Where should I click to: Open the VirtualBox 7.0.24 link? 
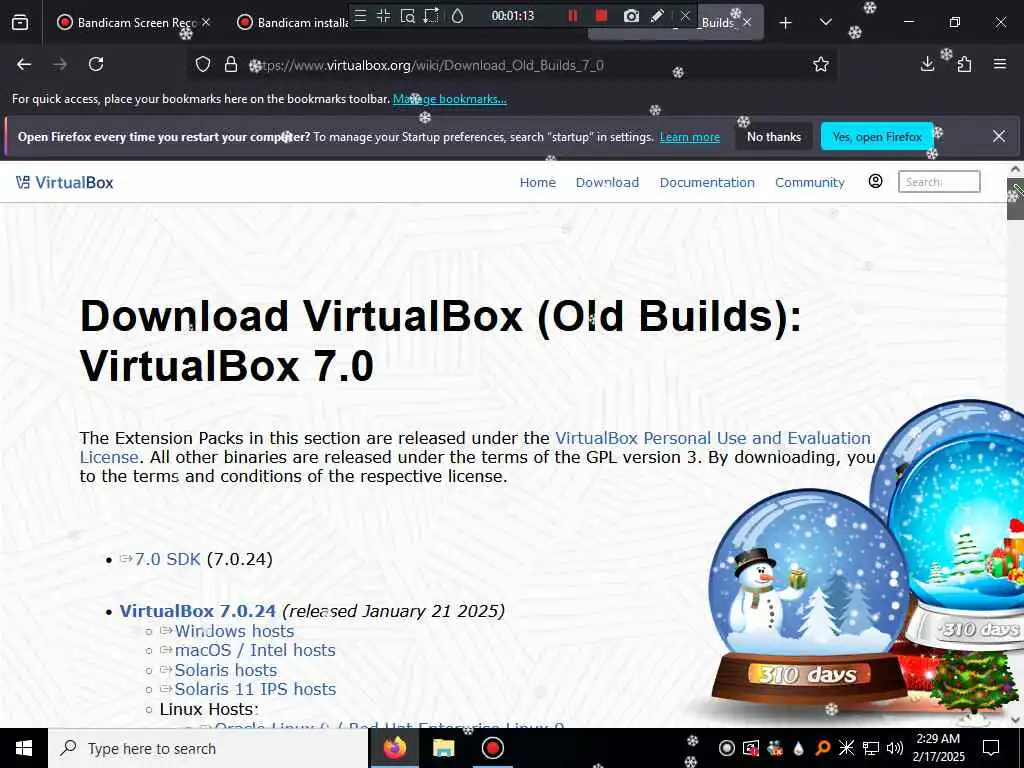pos(197,611)
